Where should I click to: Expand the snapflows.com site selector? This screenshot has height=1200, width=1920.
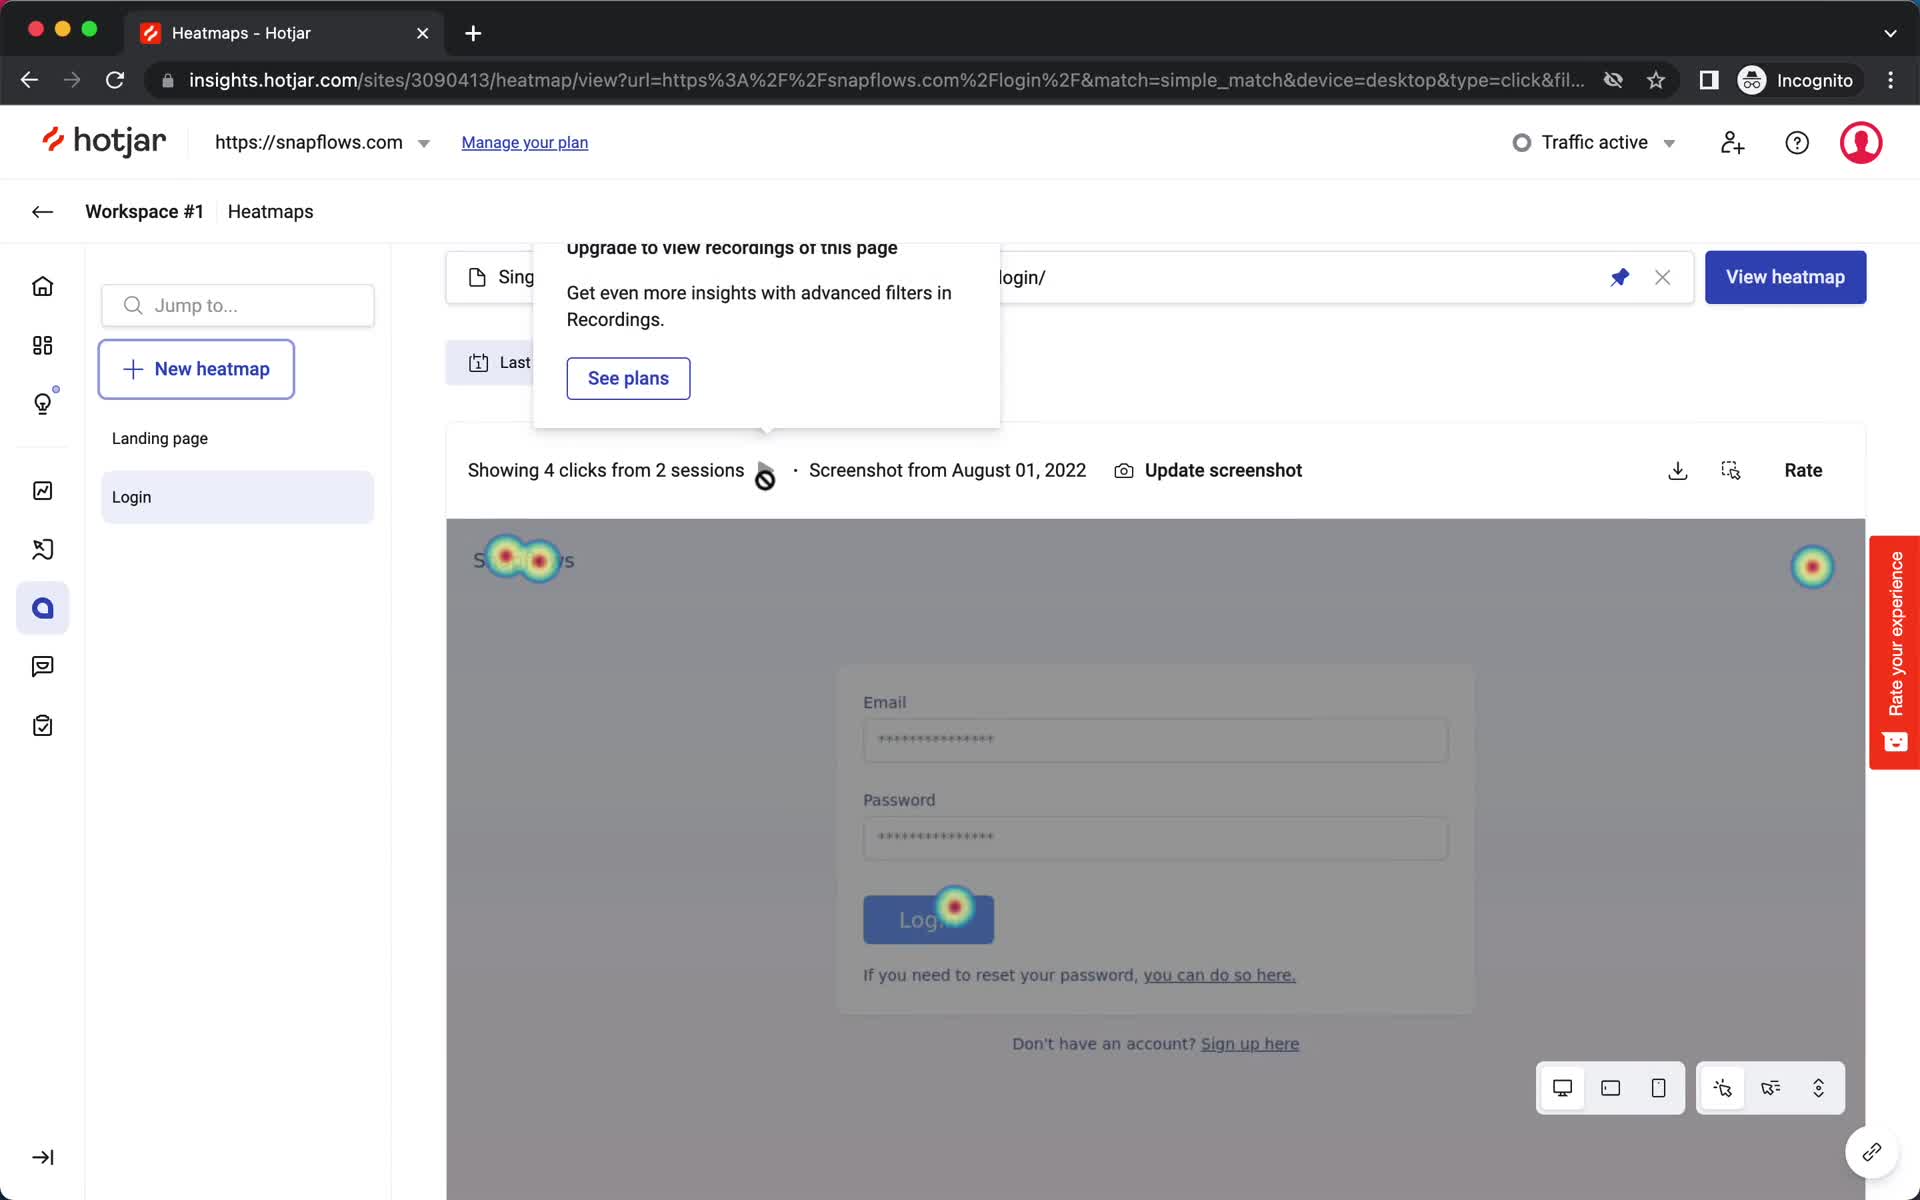[x=424, y=142]
